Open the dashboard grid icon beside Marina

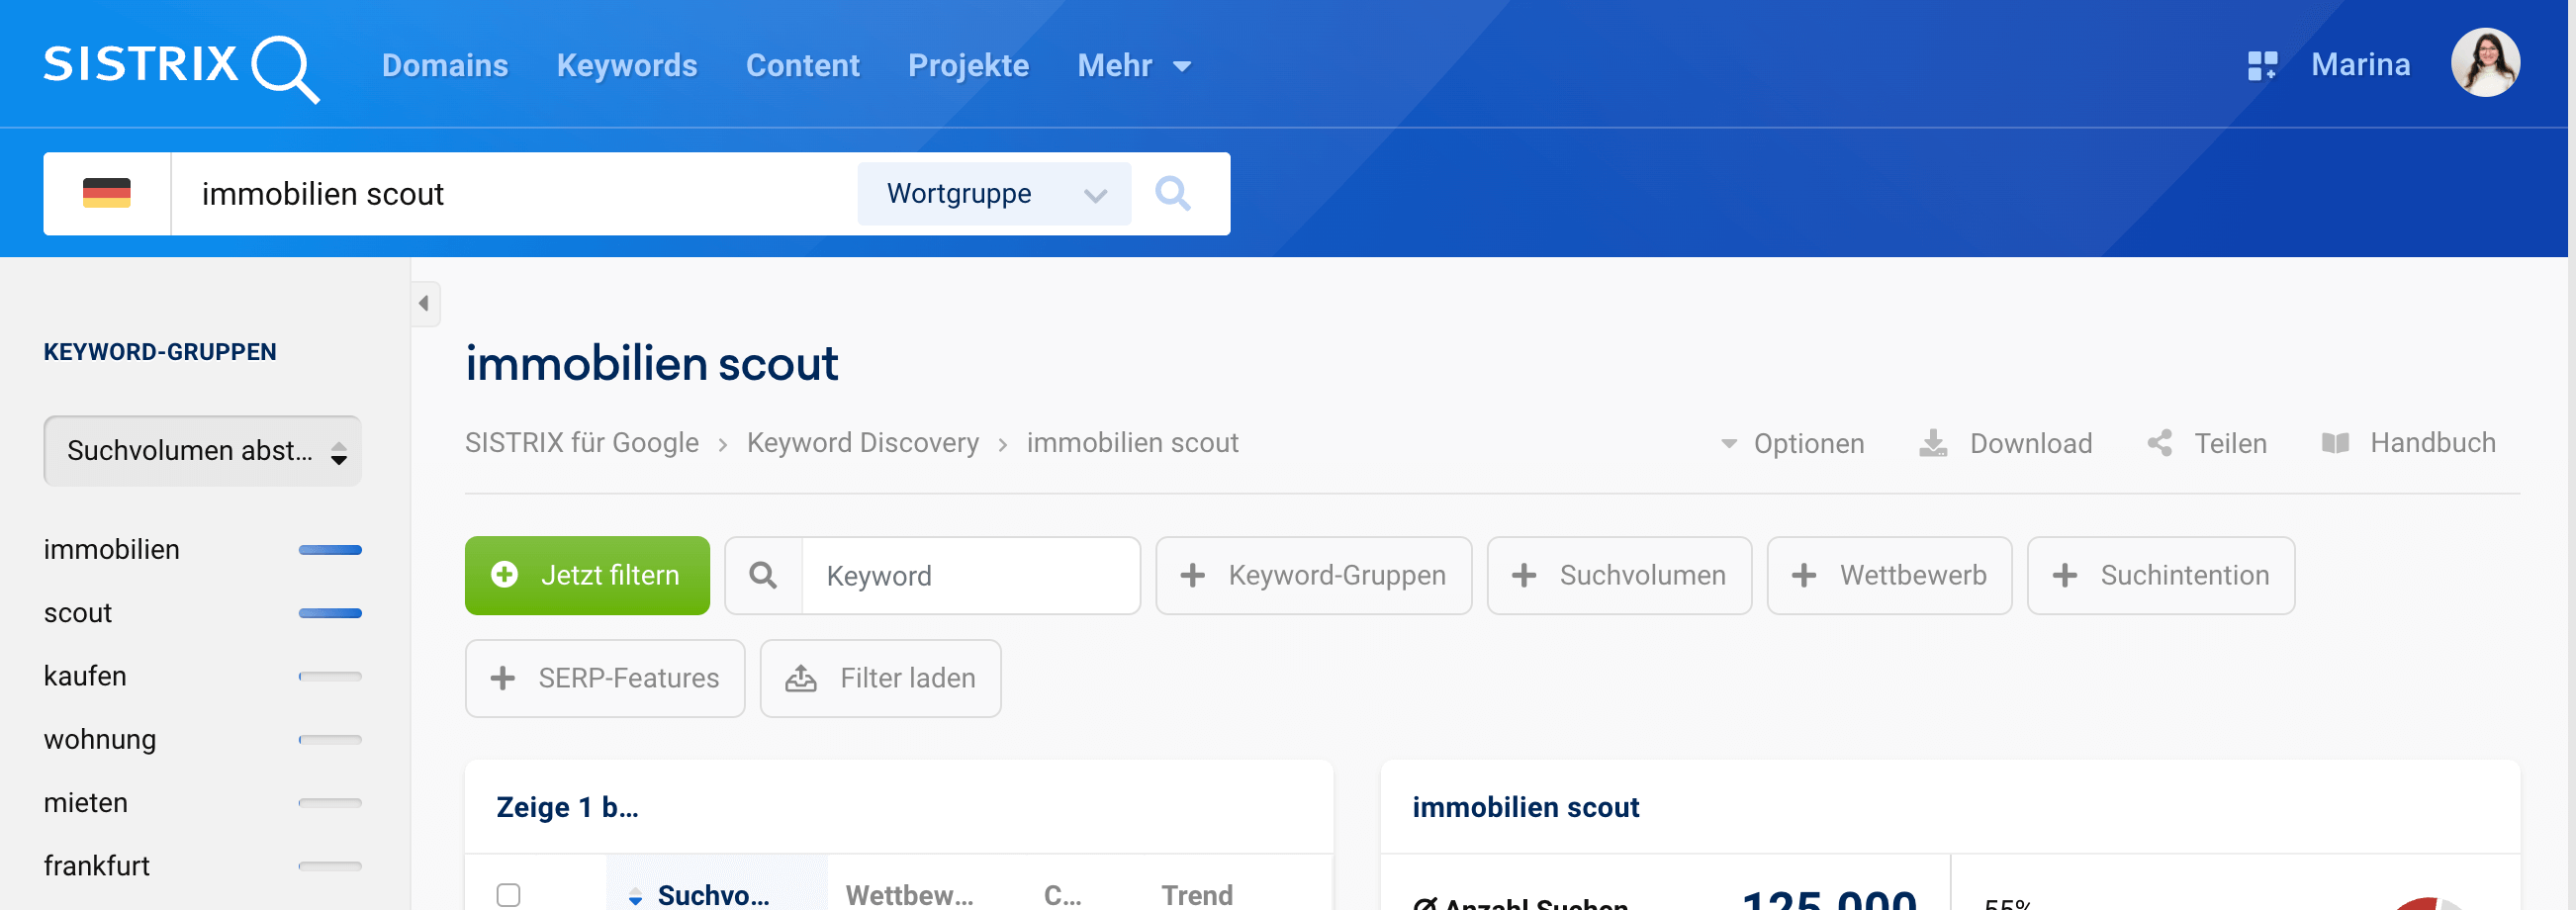2261,66
